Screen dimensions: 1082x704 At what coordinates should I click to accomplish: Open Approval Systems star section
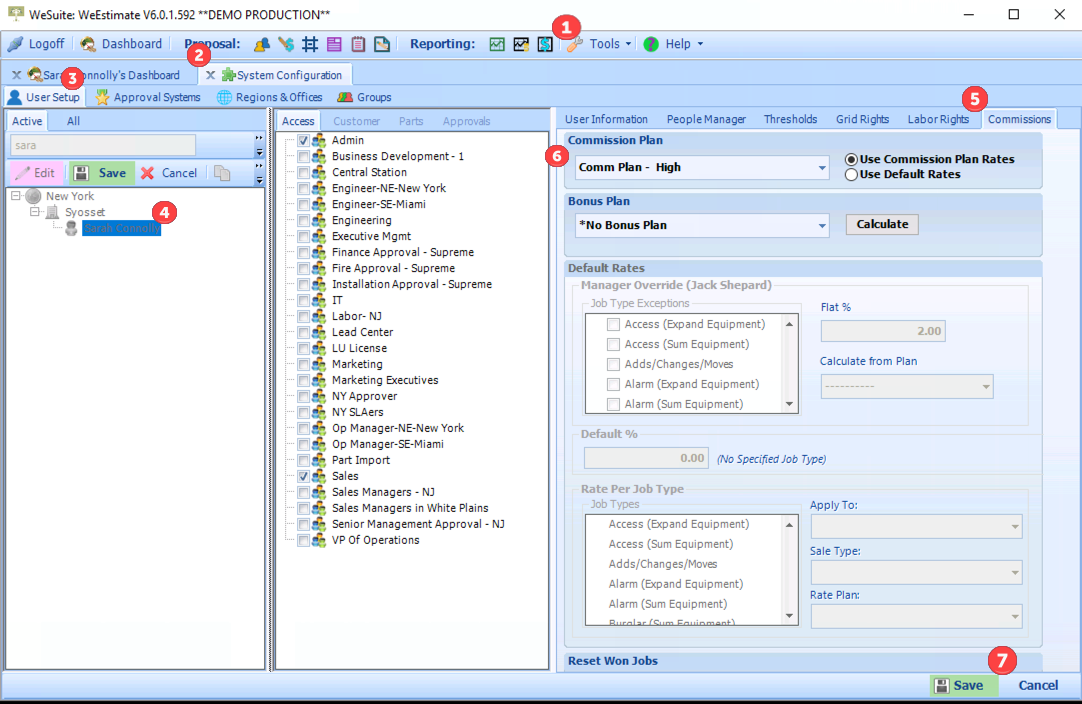[148, 97]
